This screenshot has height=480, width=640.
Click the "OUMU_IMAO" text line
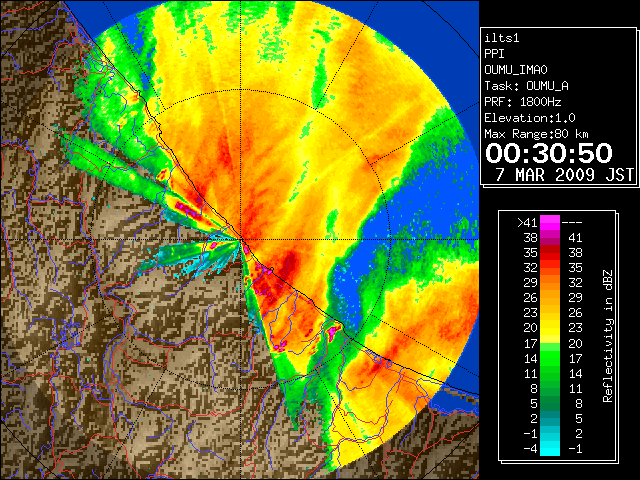pos(516,70)
